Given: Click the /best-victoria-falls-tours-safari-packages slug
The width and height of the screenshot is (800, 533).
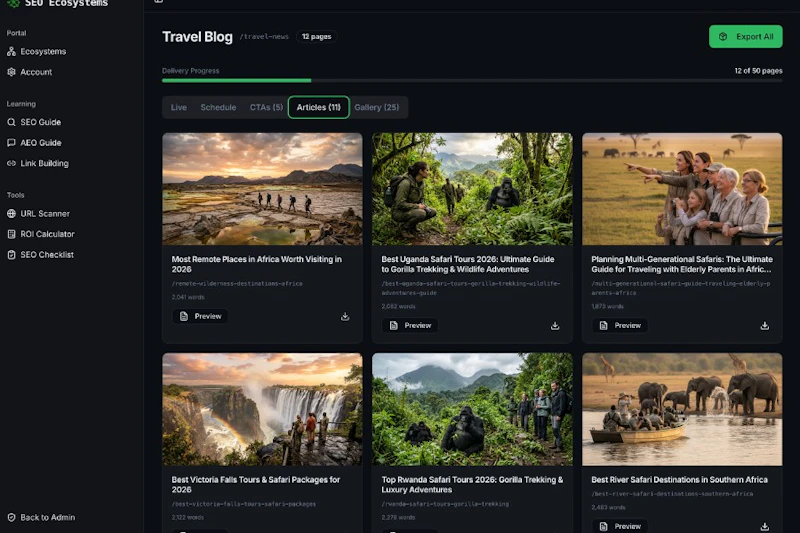Looking at the screenshot, I should [x=244, y=504].
